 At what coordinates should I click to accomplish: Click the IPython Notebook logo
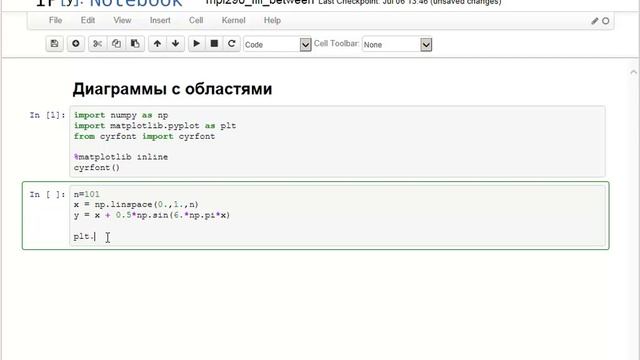point(109,3)
